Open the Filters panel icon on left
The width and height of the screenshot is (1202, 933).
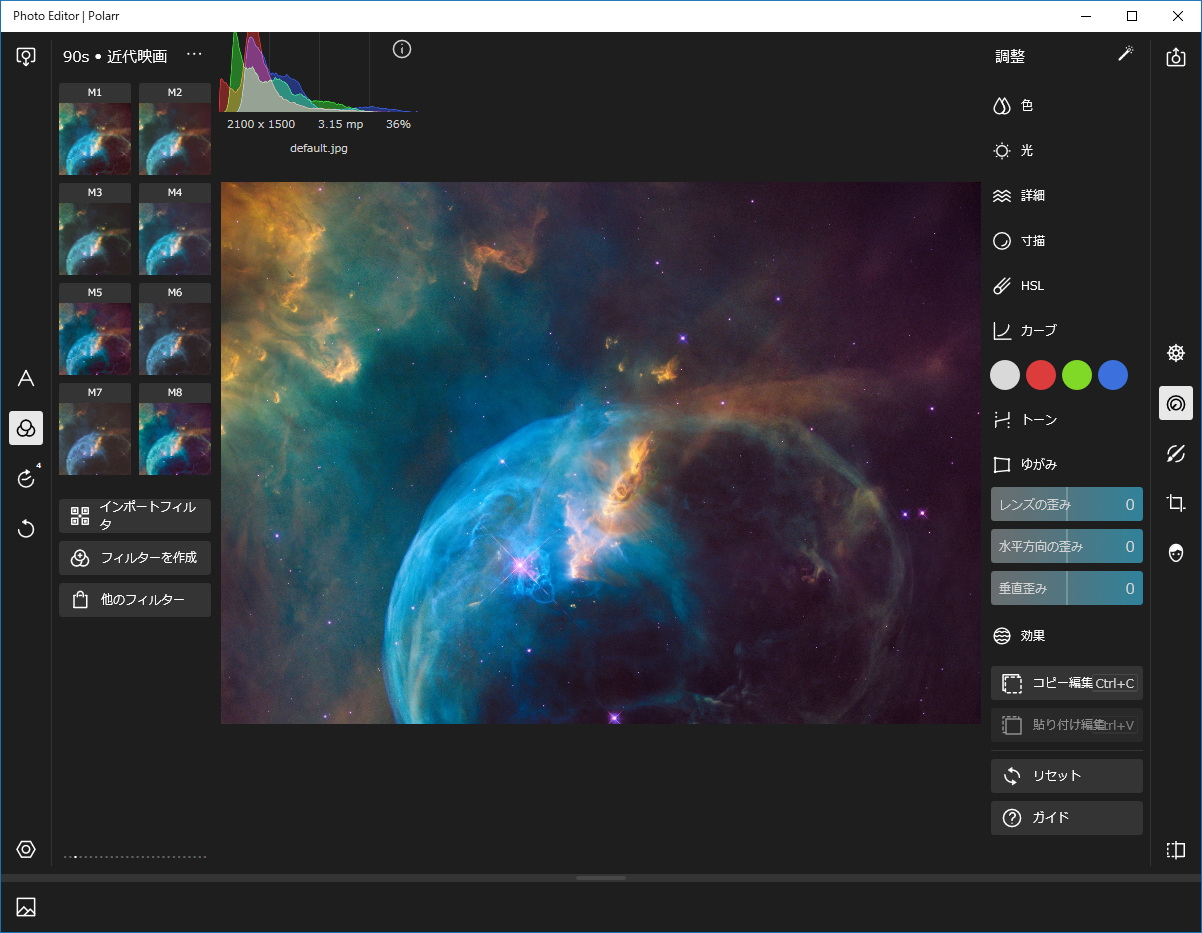(x=26, y=428)
